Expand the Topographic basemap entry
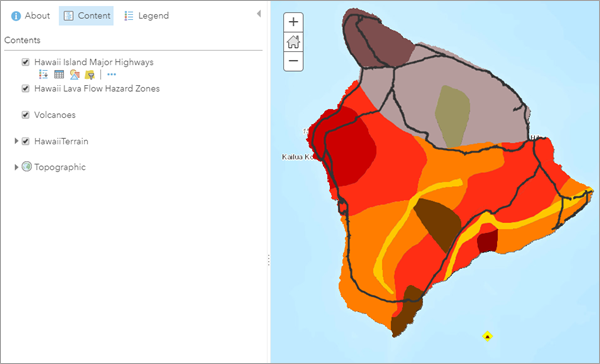The image size is (600, 364). pyautogui.click(x=16, y=167)
